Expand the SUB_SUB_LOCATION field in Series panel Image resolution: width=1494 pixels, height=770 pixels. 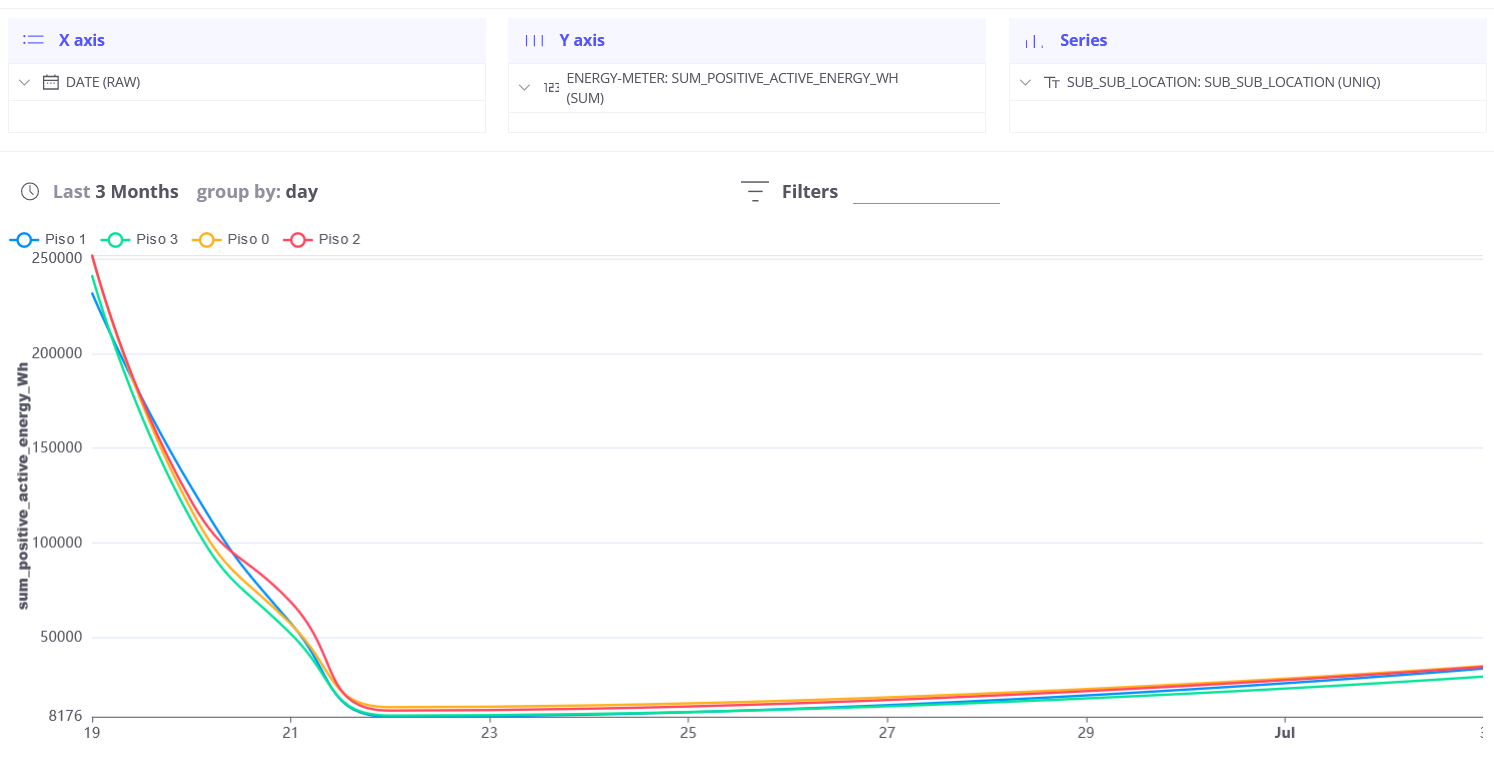tap(1025, 81)
